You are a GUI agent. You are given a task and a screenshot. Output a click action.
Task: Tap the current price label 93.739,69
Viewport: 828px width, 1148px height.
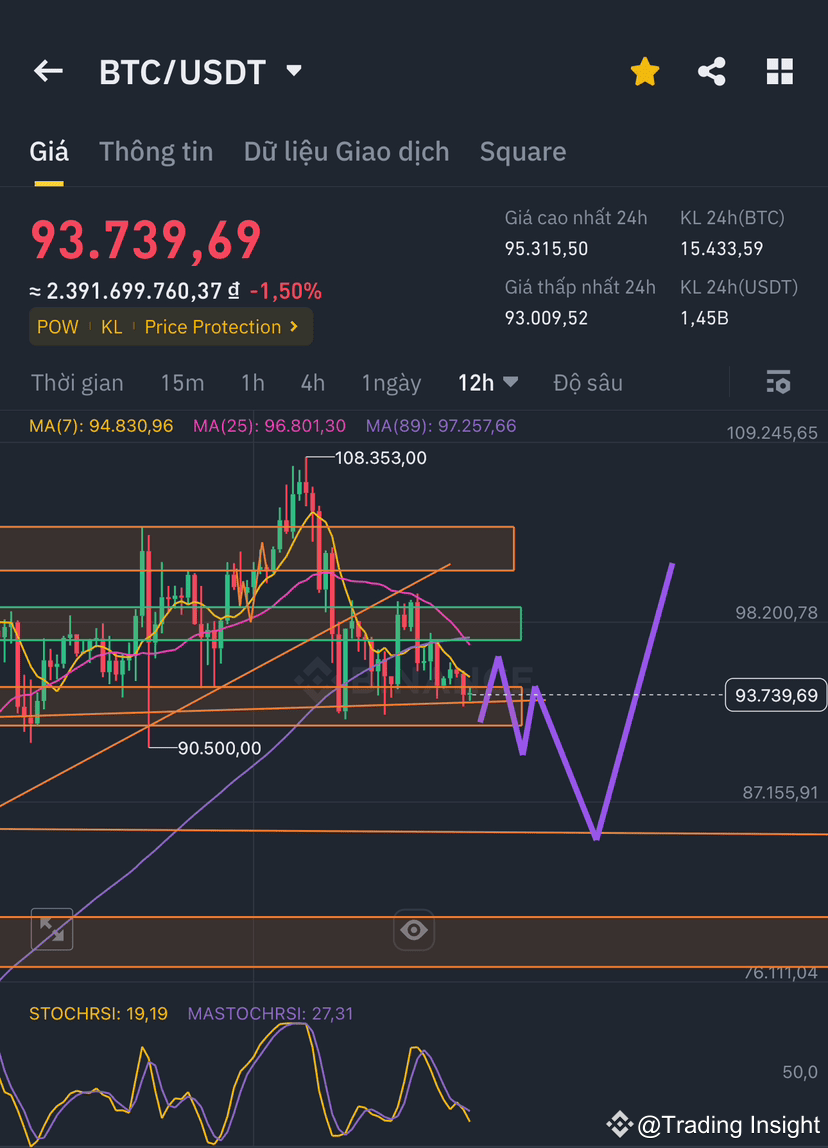click(x=775, y=694)
